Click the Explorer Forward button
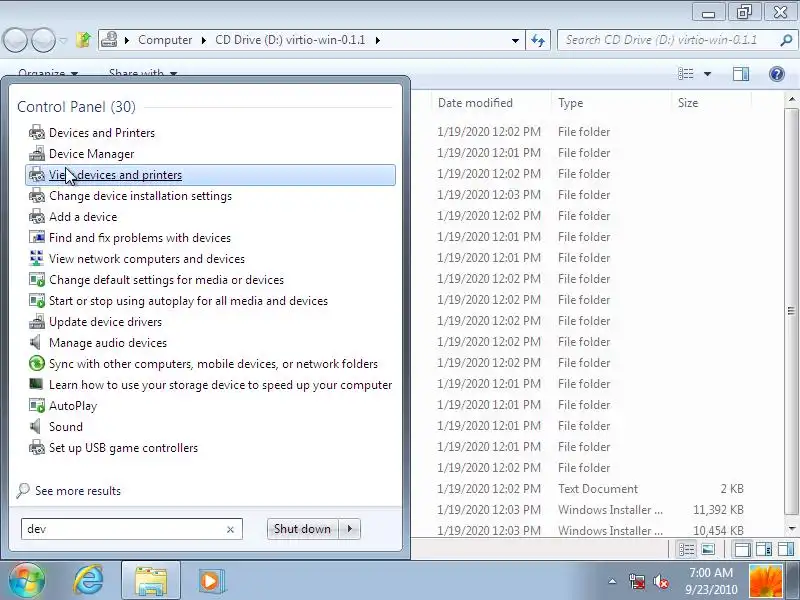This screenshot has width=800, height=600. tap(43, 40)
